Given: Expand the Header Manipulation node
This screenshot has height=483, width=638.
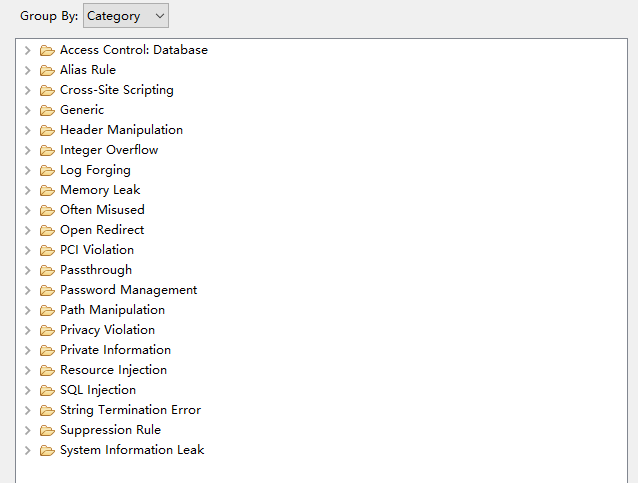Looking at the screenshot, I should (x=28, y=130).
